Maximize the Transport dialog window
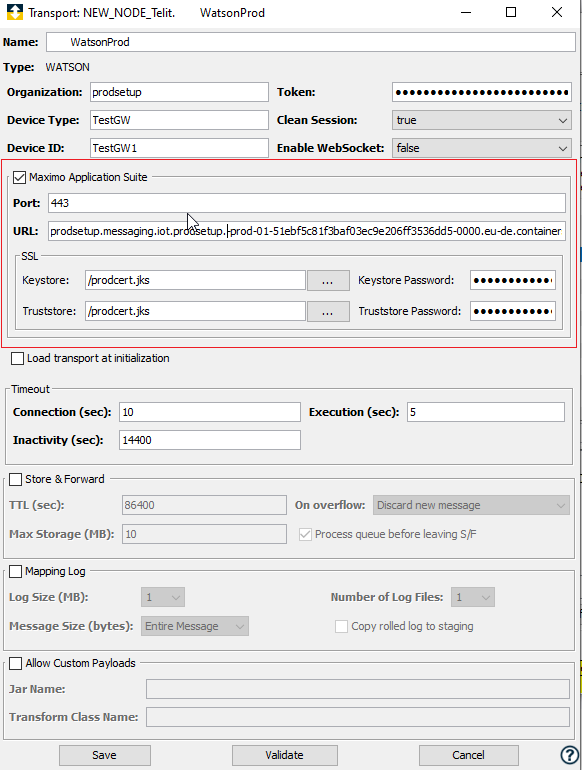 point(511,12)
